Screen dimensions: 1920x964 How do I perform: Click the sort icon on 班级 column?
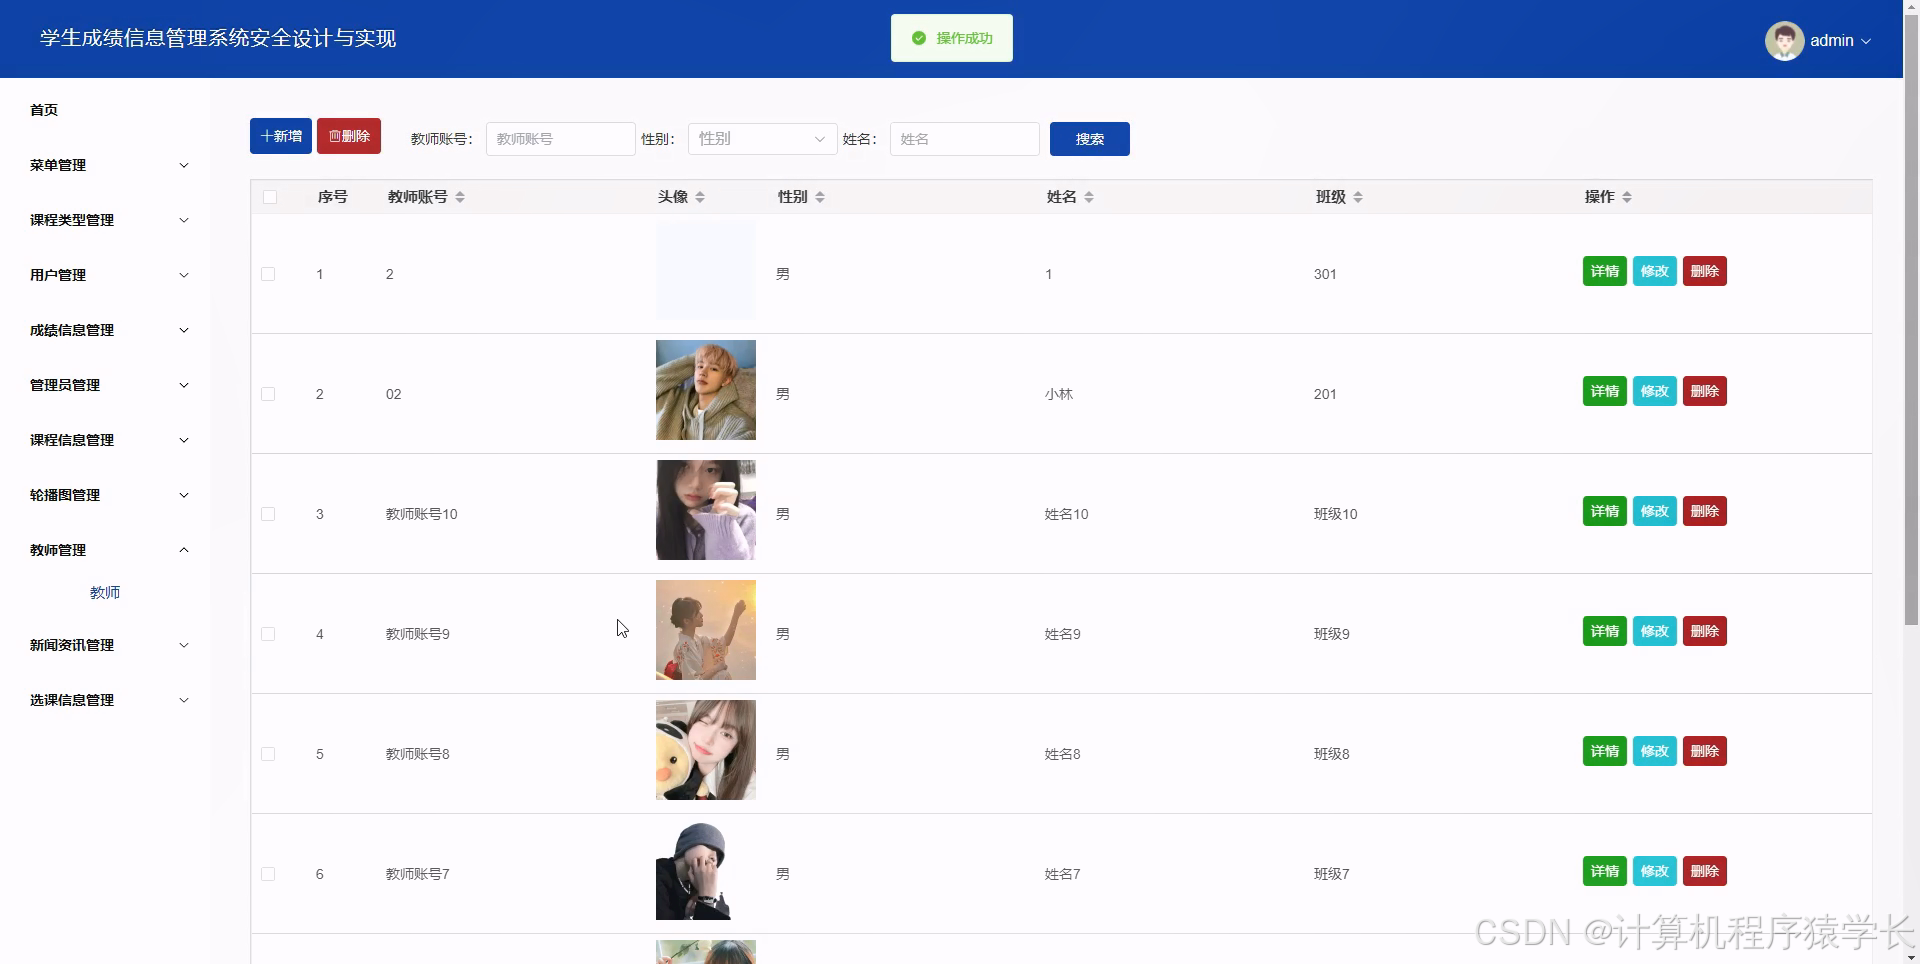[x=1358, y=197]
